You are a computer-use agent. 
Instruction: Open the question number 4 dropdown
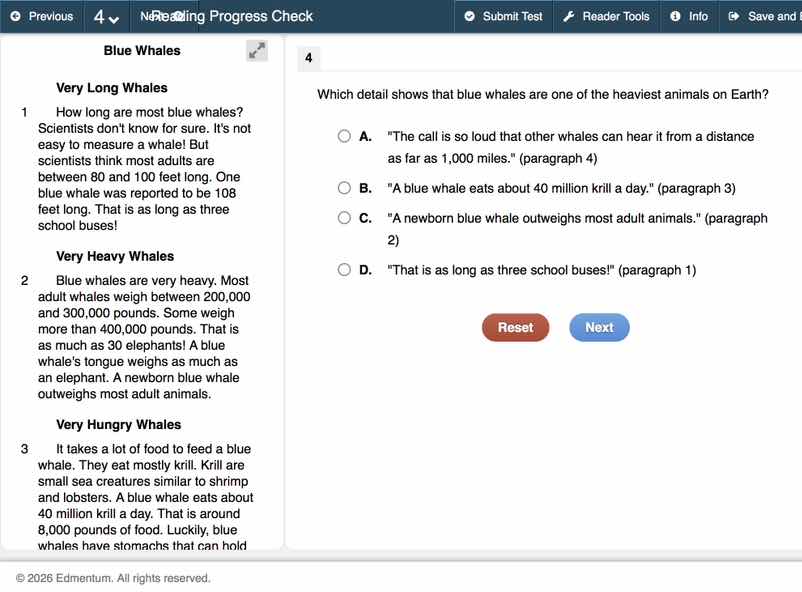point(106,17)
